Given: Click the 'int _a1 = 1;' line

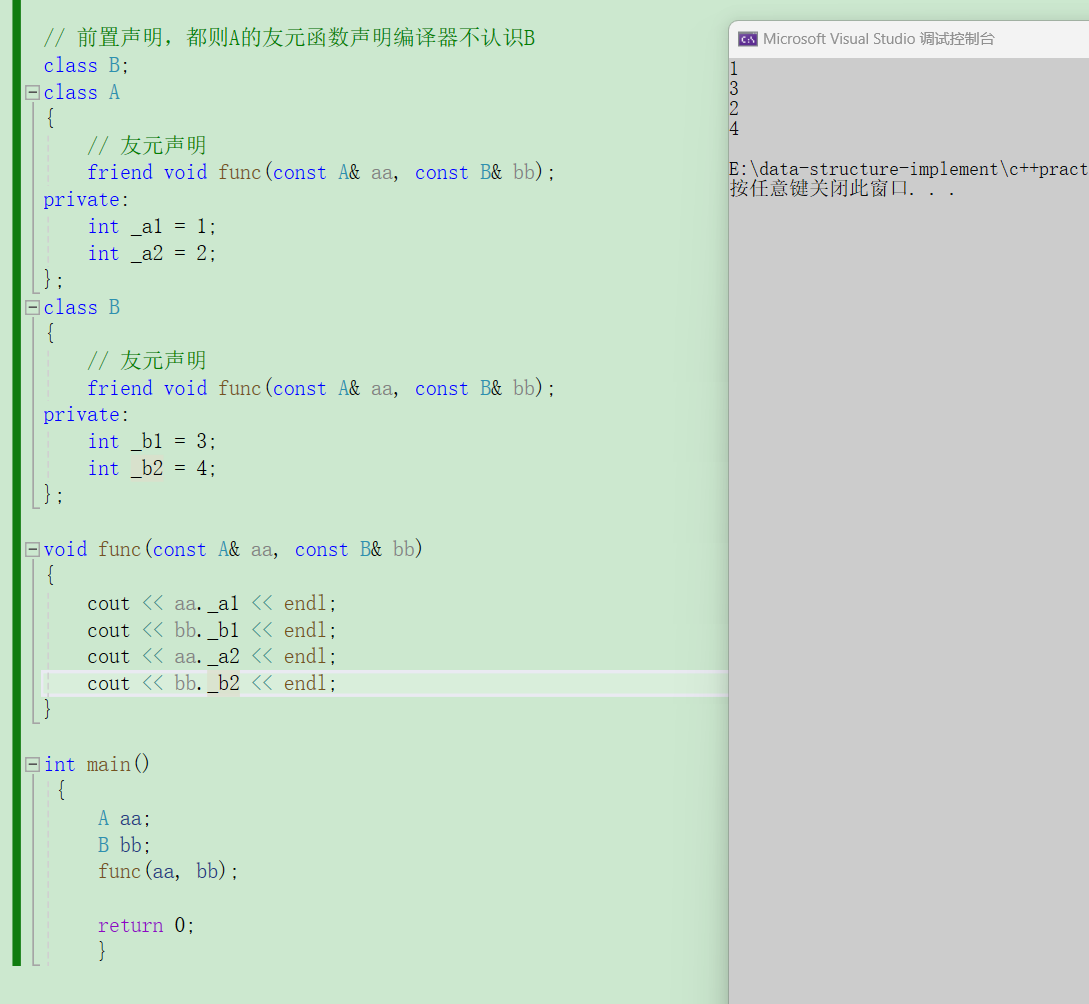Looking at the screenshot, I should click(152, 226).
